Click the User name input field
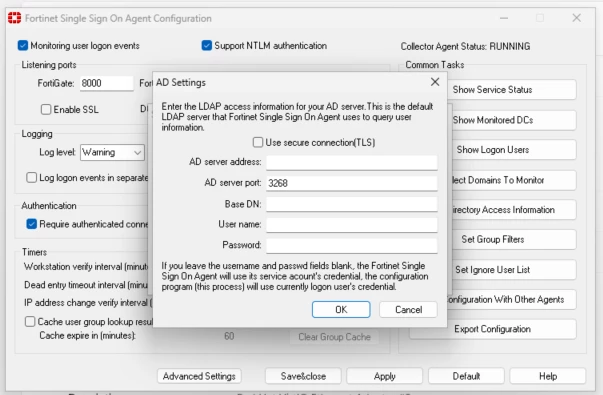This screenshot has height=395, width=603. pos(351,225)
